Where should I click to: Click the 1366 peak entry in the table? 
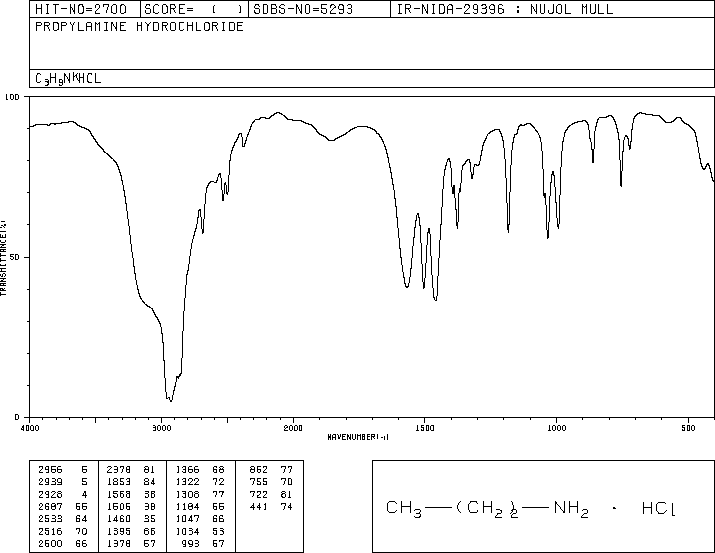click(200, 470)
